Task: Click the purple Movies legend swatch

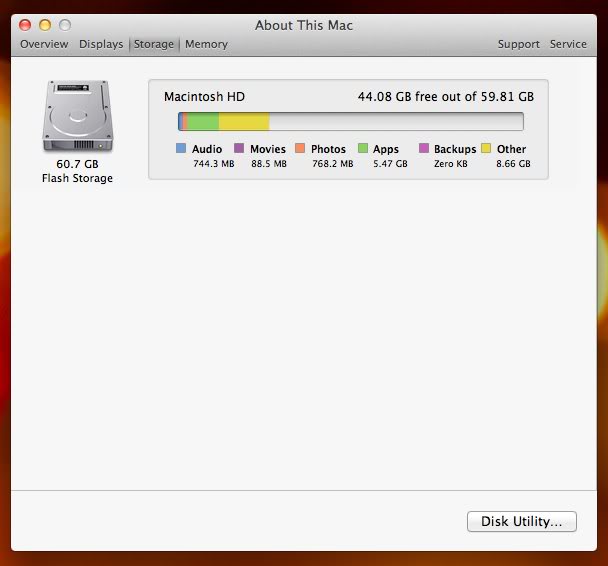Action: click(239, 148)
